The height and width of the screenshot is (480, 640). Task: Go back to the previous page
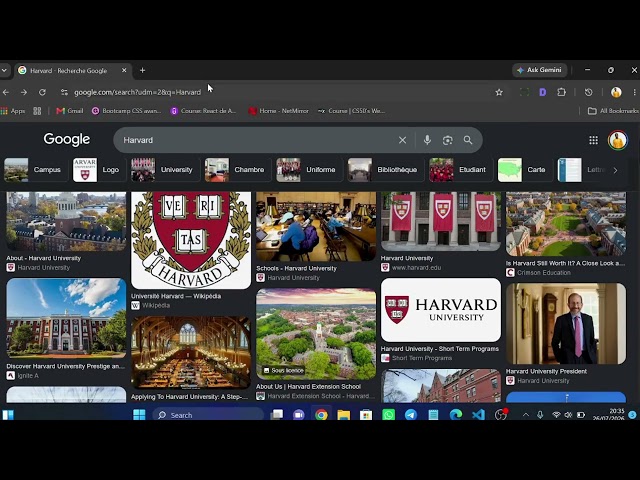coord(6,92)
